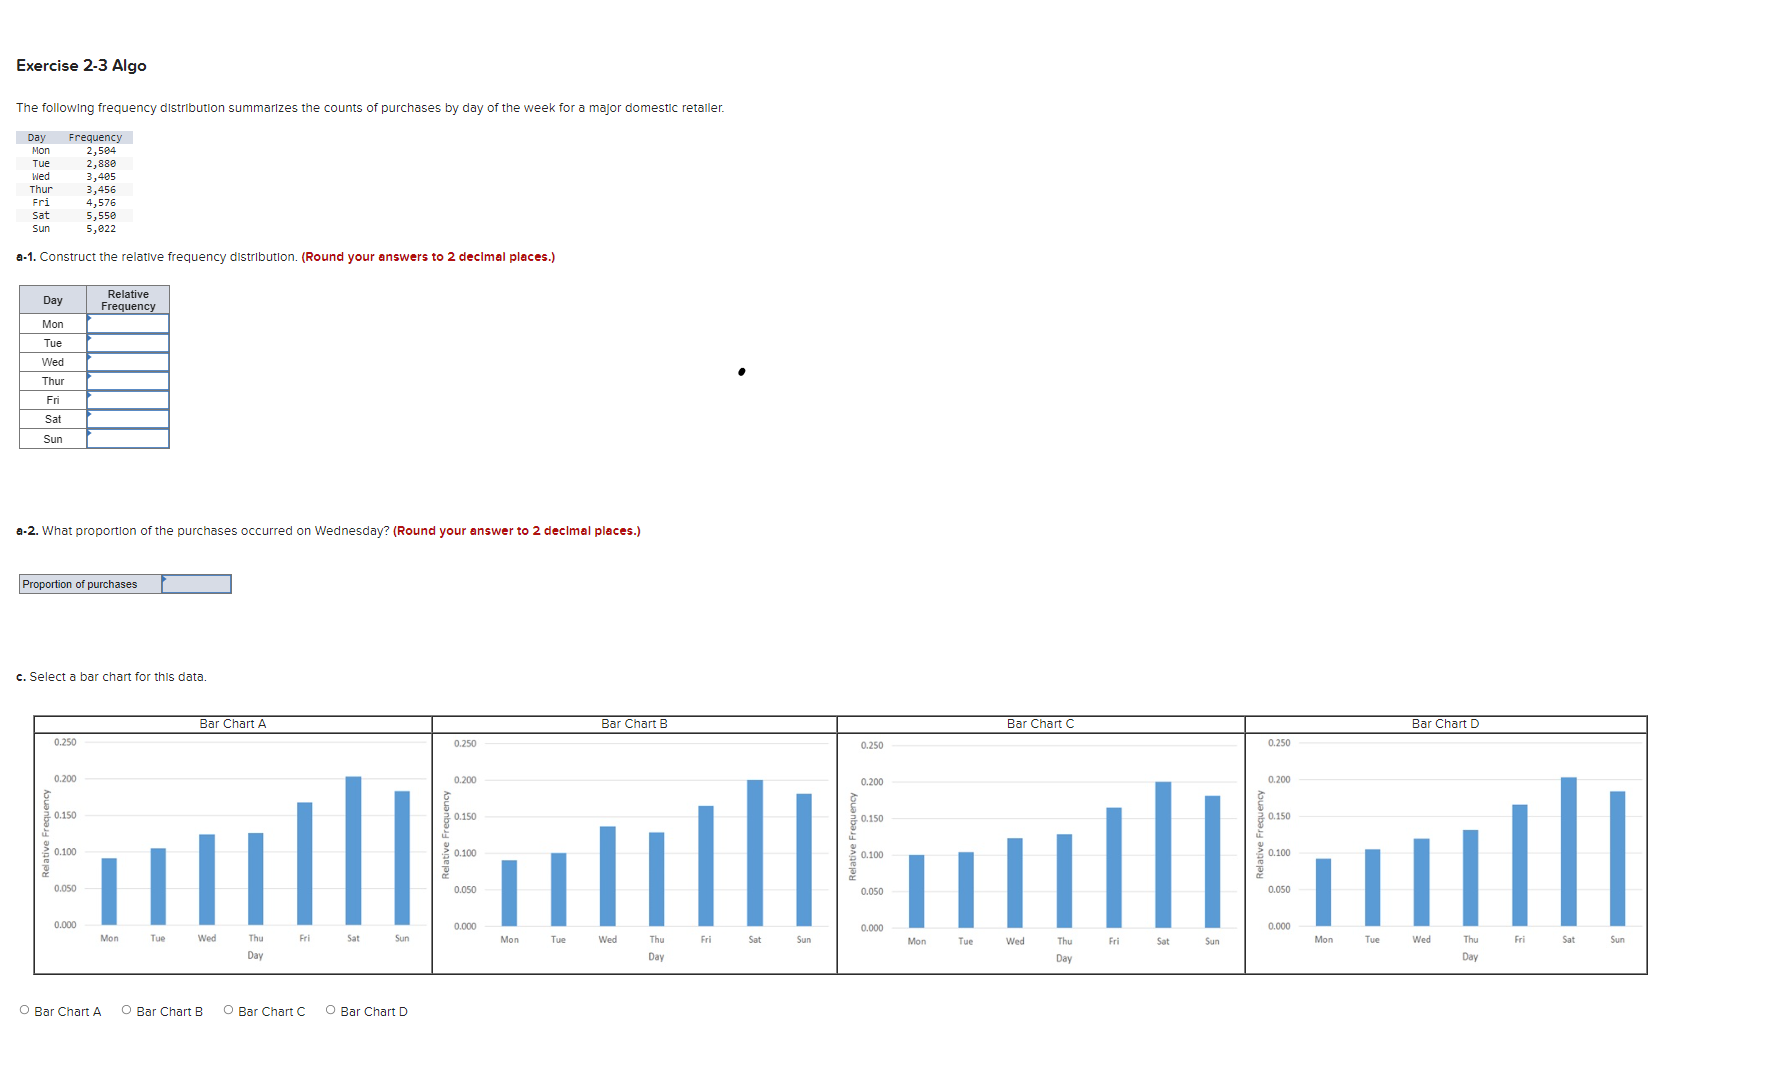Click the Proportion of purchases input field
This screenshot has height=1077, width=1767.
pos(196,584)
